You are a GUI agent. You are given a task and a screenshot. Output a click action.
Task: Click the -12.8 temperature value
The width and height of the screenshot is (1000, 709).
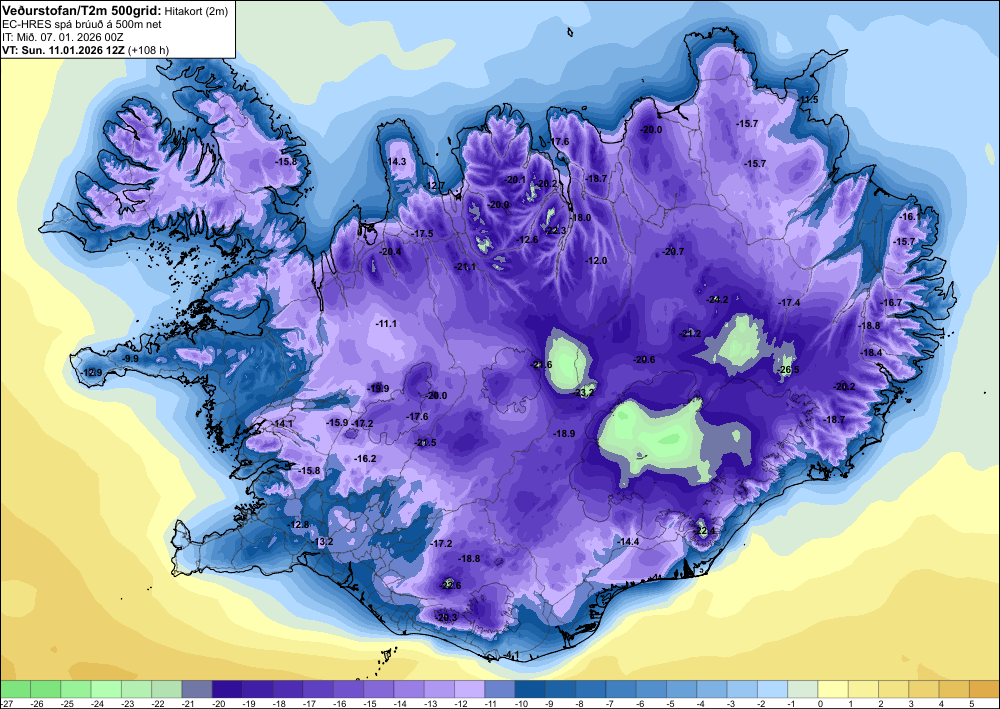coord(298,525)
